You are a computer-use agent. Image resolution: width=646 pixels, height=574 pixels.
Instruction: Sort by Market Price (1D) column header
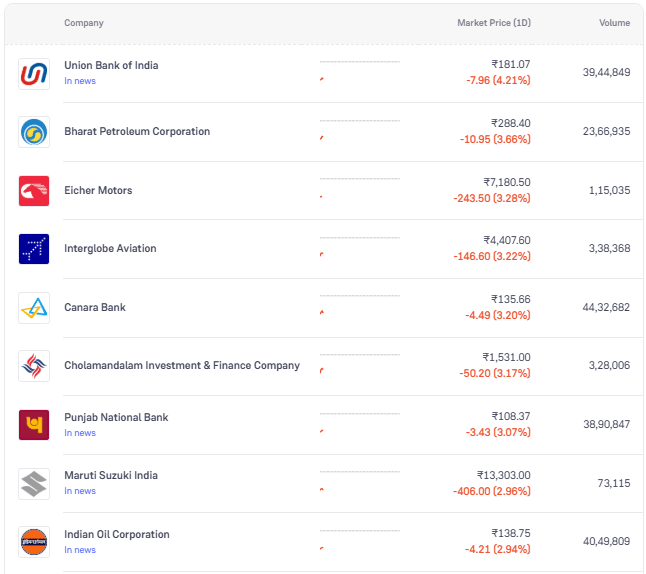(x=493, y=23)
